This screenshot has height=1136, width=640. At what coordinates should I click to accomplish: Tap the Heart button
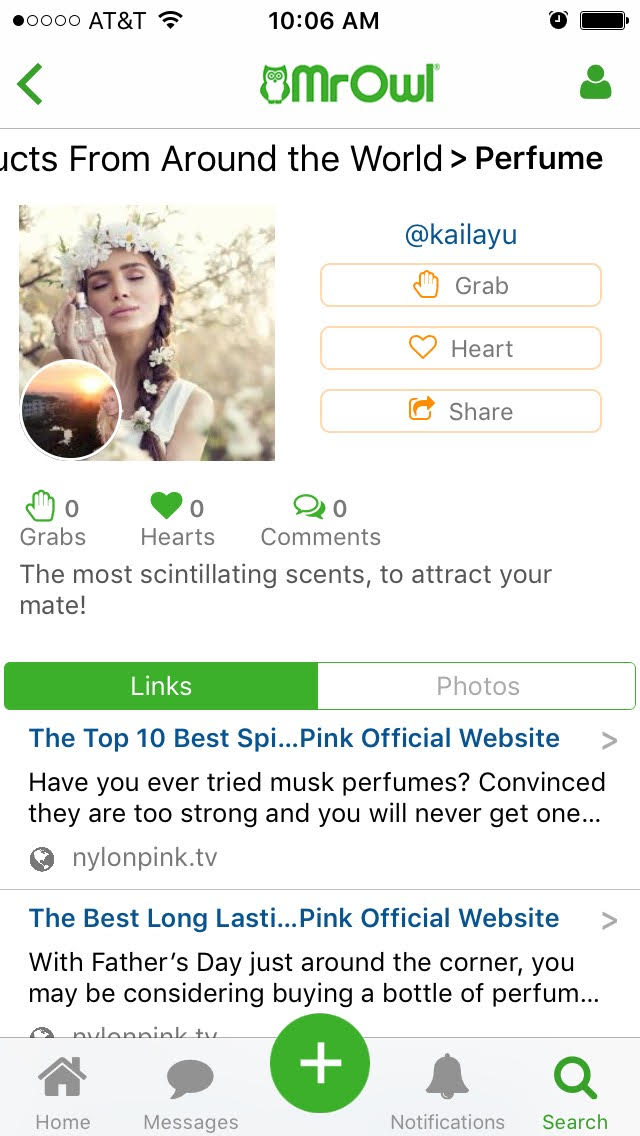(460, 348)
